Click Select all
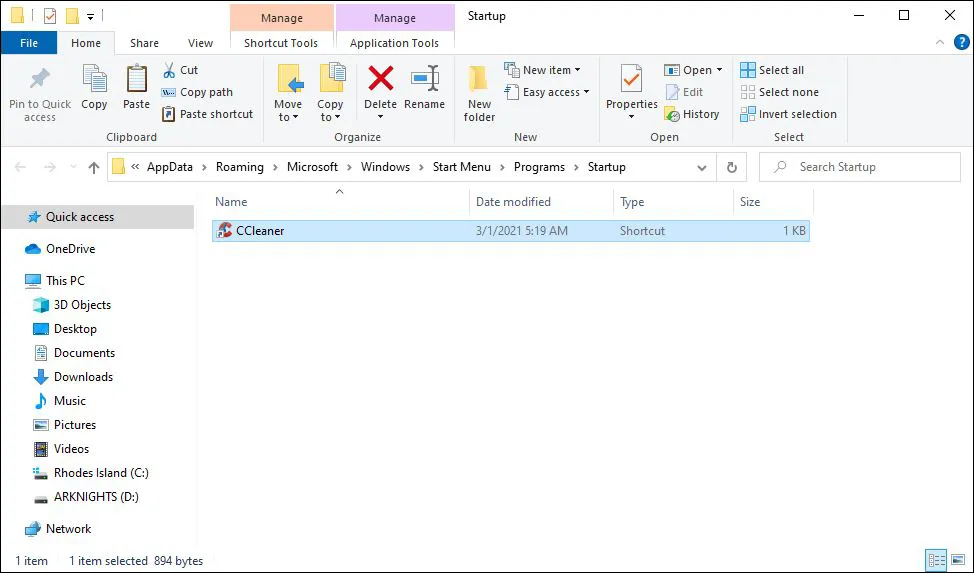Viewport: 974px width, 573px height. coord(772,70)
